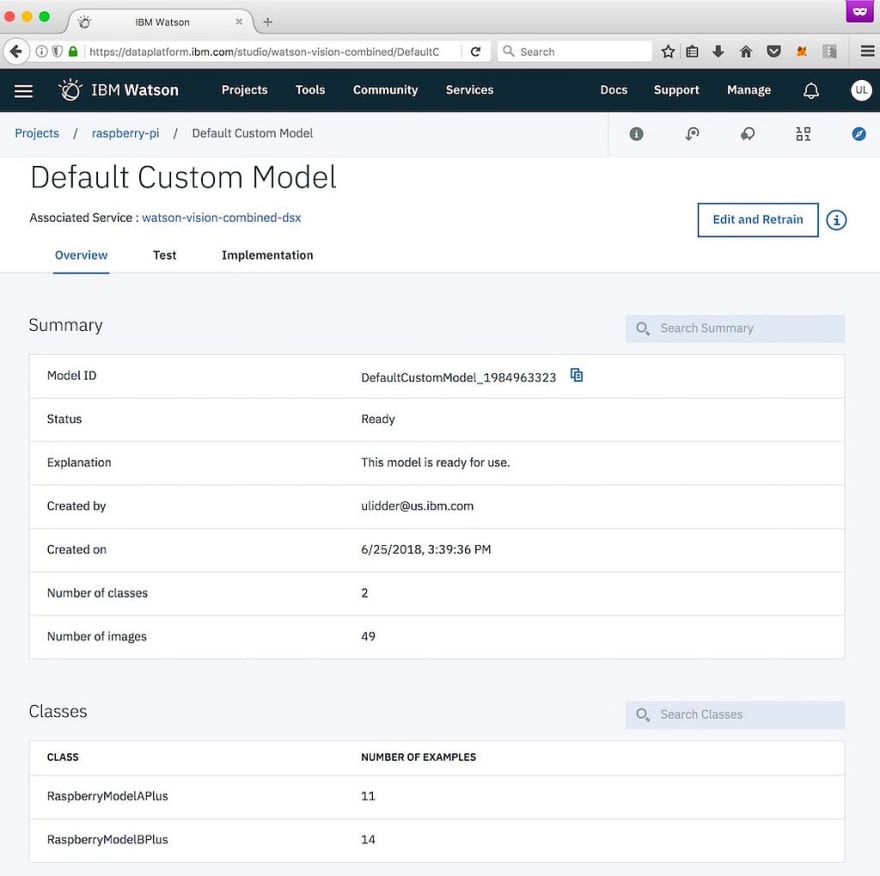
Task: Click the IBM Watson logo icon
Action: point(70,90)
